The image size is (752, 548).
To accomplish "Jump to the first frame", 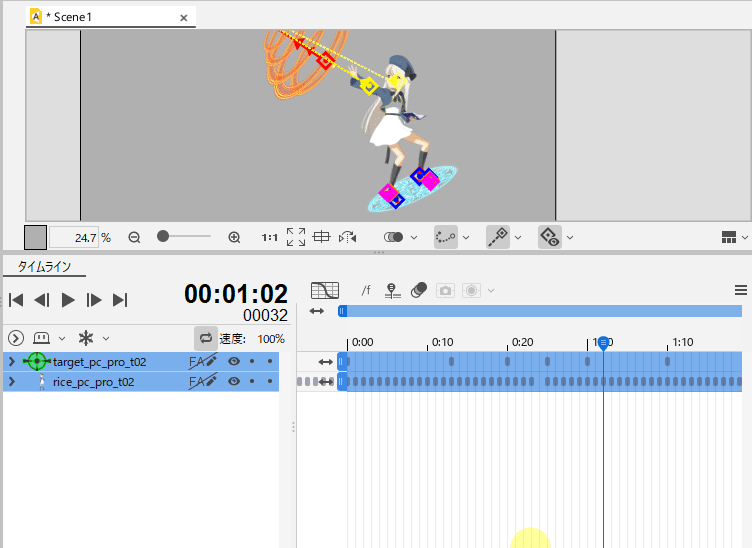I will pyautogui.click(x=16, y=300).
